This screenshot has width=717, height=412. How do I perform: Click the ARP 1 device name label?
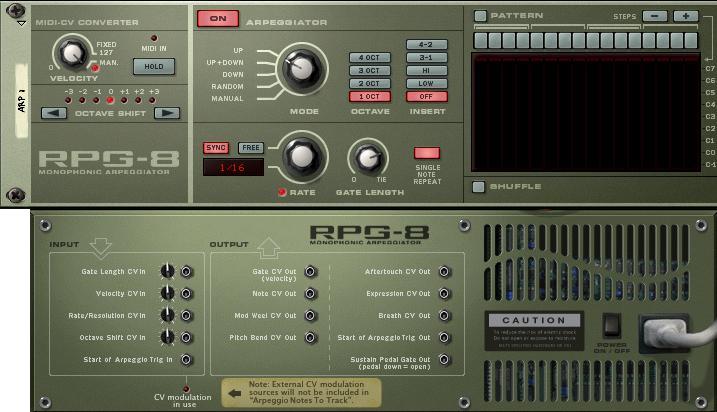[x=21, y=101]
